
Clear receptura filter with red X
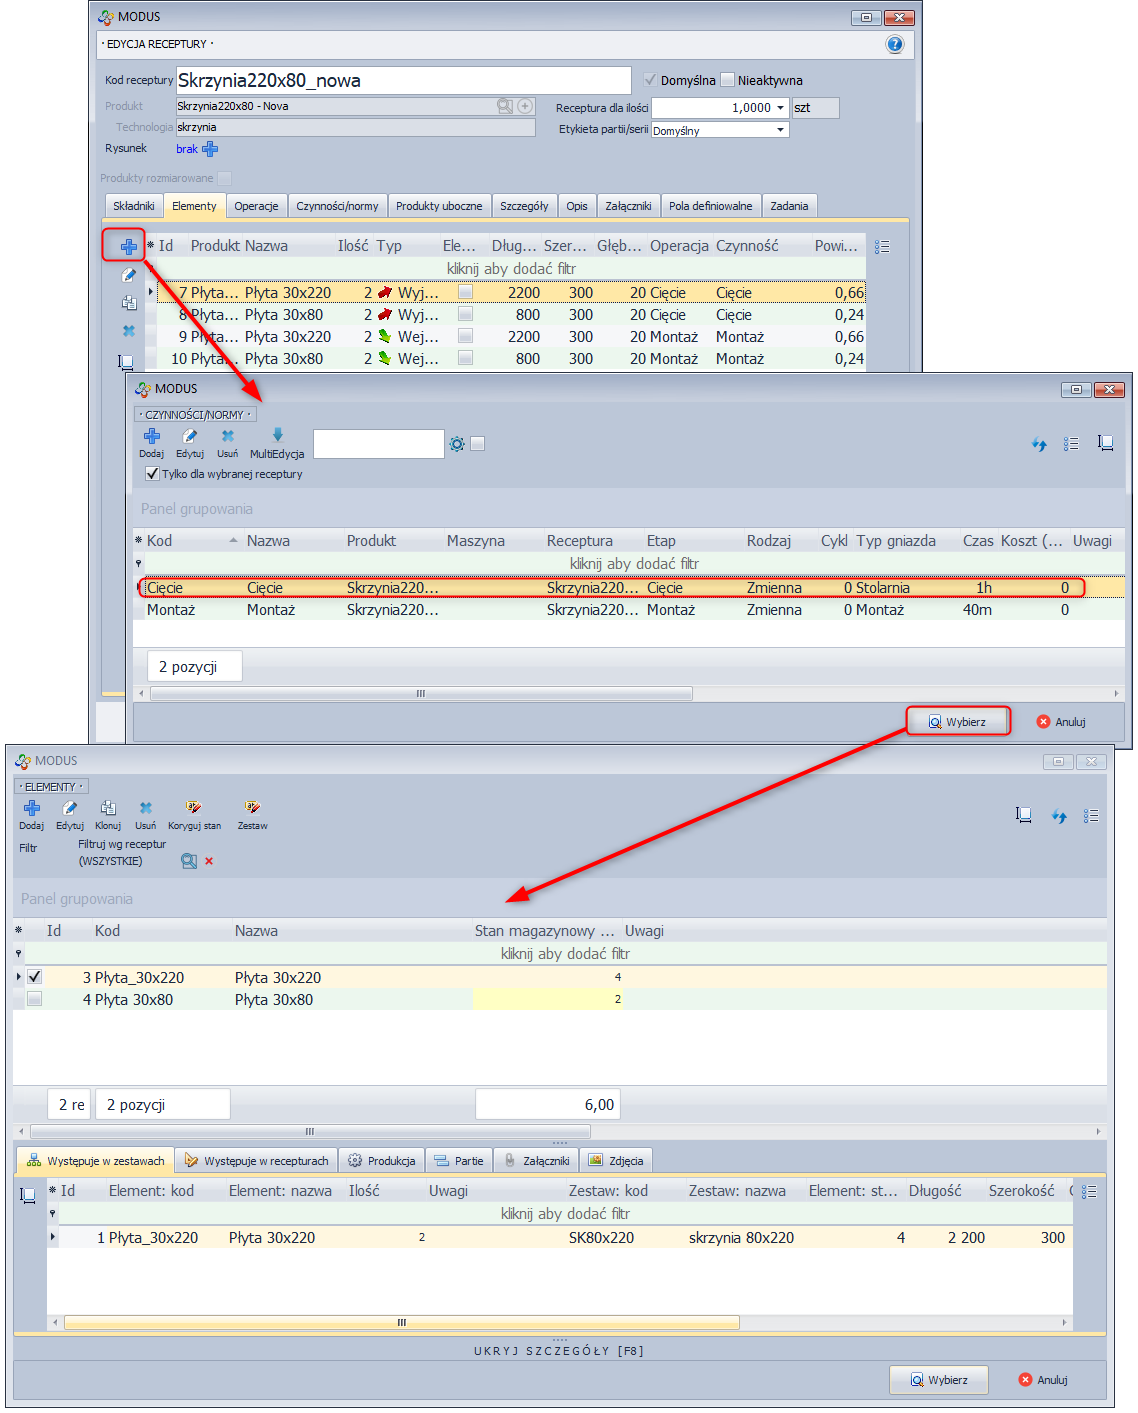pyautogui.click(x=209, y=861)
